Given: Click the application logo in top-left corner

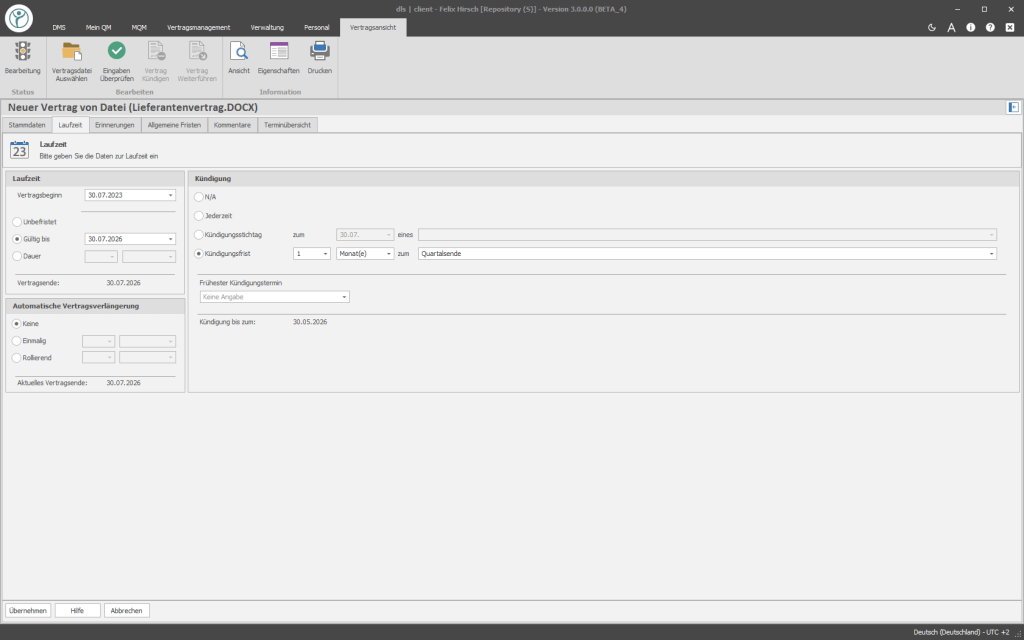Looking at the screenshot, I should 19,18.
